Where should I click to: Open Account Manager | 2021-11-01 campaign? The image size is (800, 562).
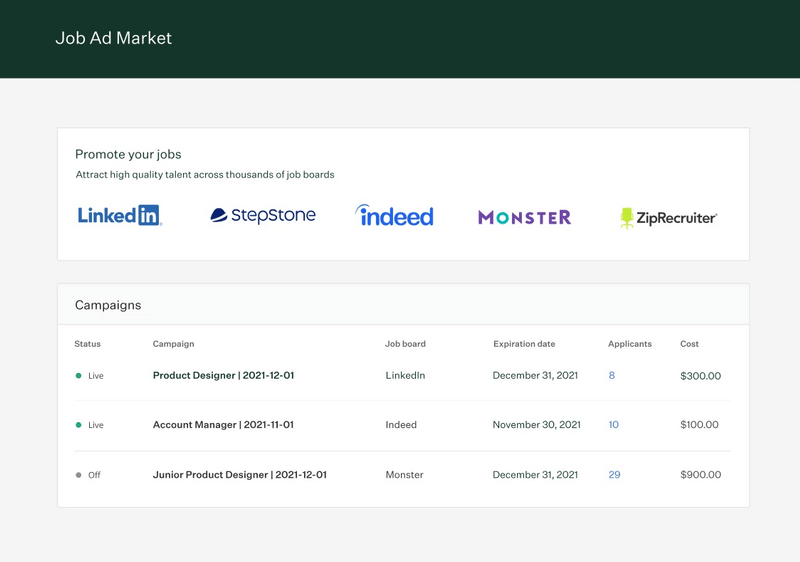[x=223, y=425]
